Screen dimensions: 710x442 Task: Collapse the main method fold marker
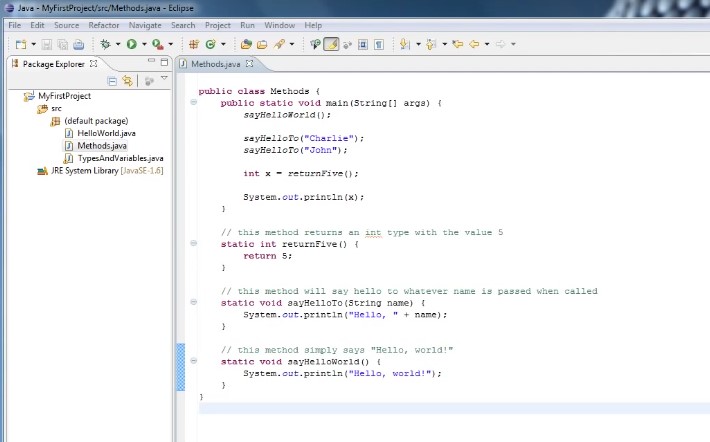[193, 103]
